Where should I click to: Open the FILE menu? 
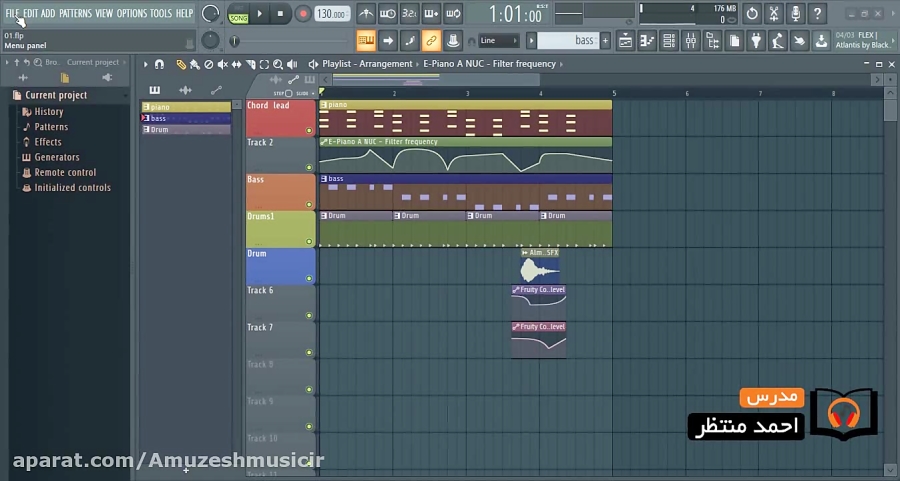[x=12, y=13]
